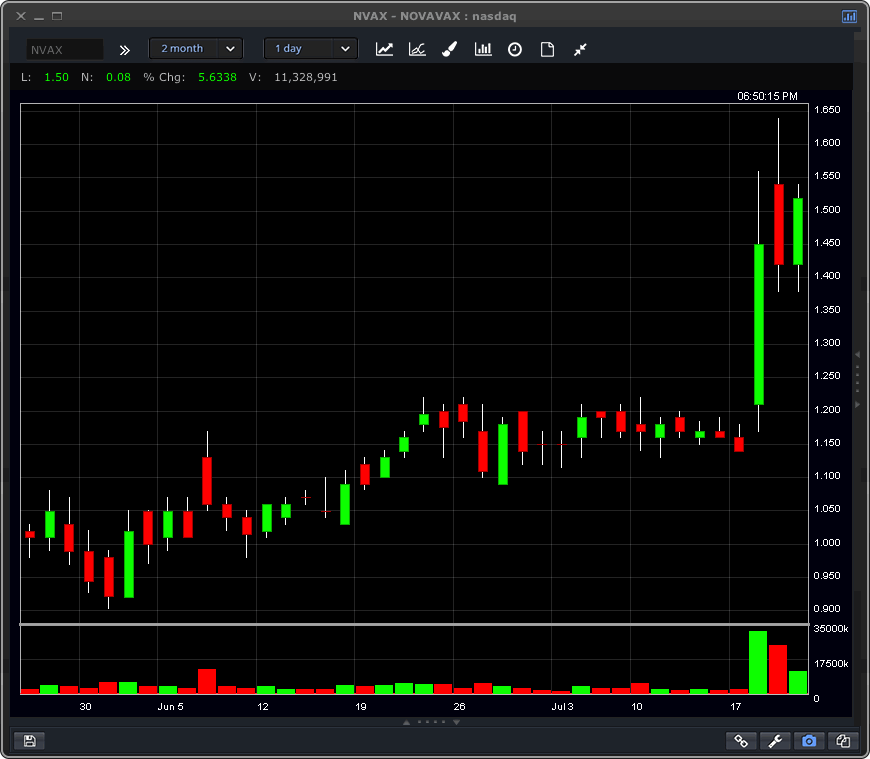
Task: Click the right side panel expander handle
Action: pos(857,380)
